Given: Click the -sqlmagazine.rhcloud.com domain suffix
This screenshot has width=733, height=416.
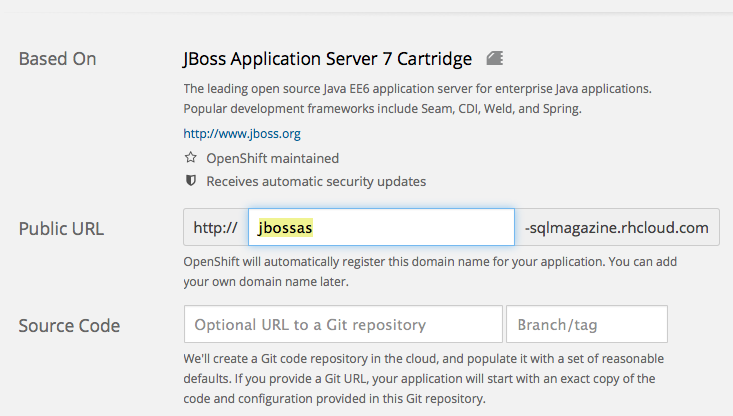Looking at the screenshot, I should pos(617,228).
